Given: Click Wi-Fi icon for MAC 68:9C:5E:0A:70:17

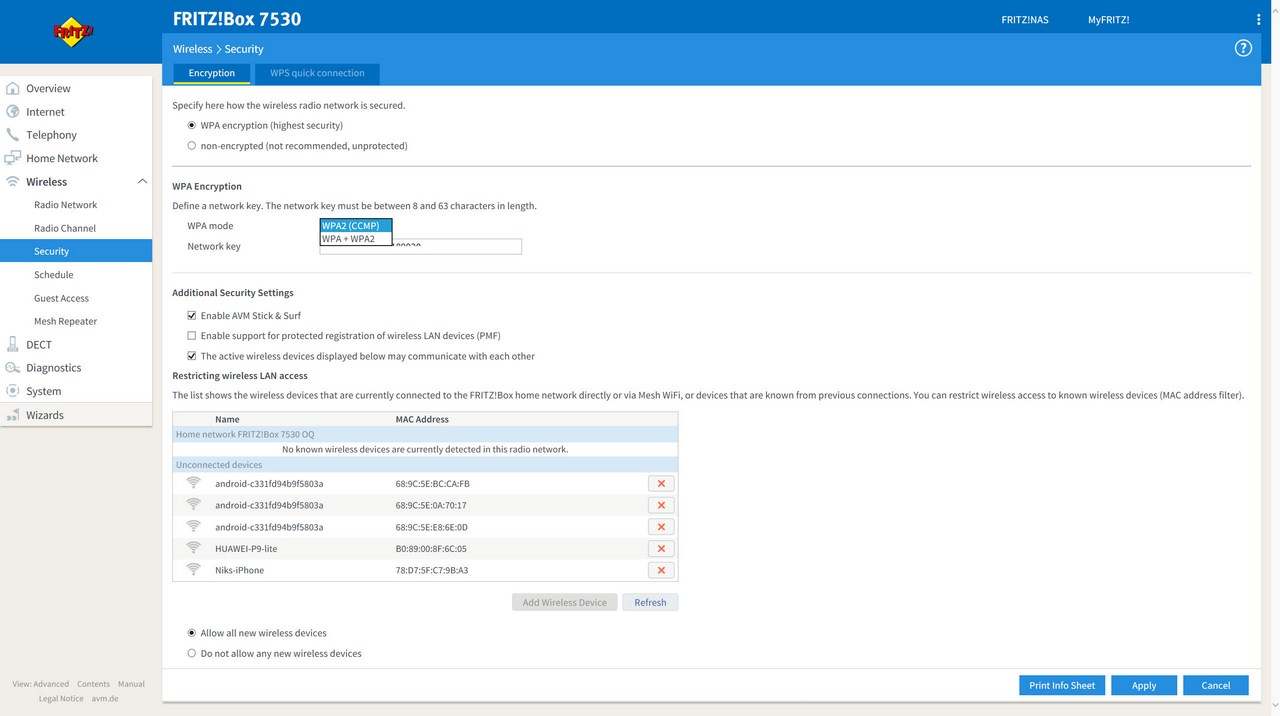Looking at the screenshot, I should pyautogui.click(x=194, y=505).
